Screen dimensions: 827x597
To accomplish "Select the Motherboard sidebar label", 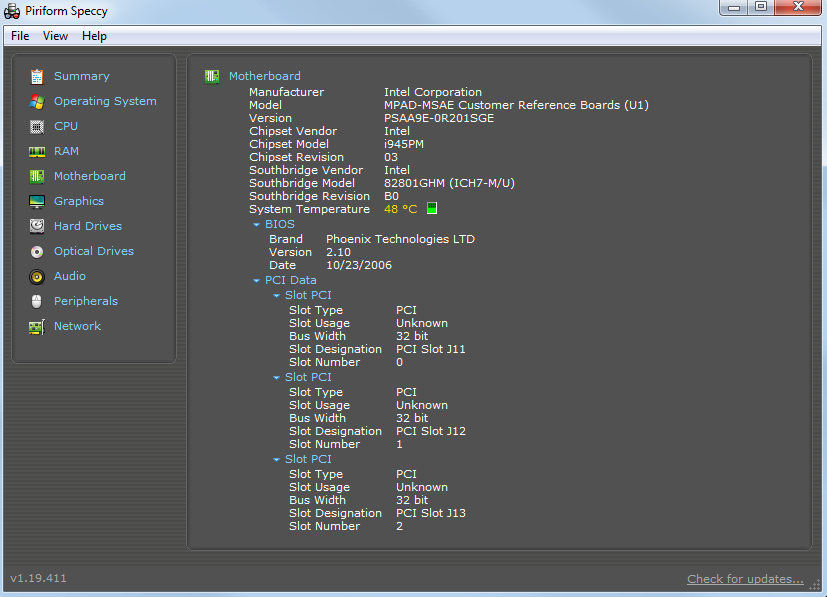I will point(90,176).
